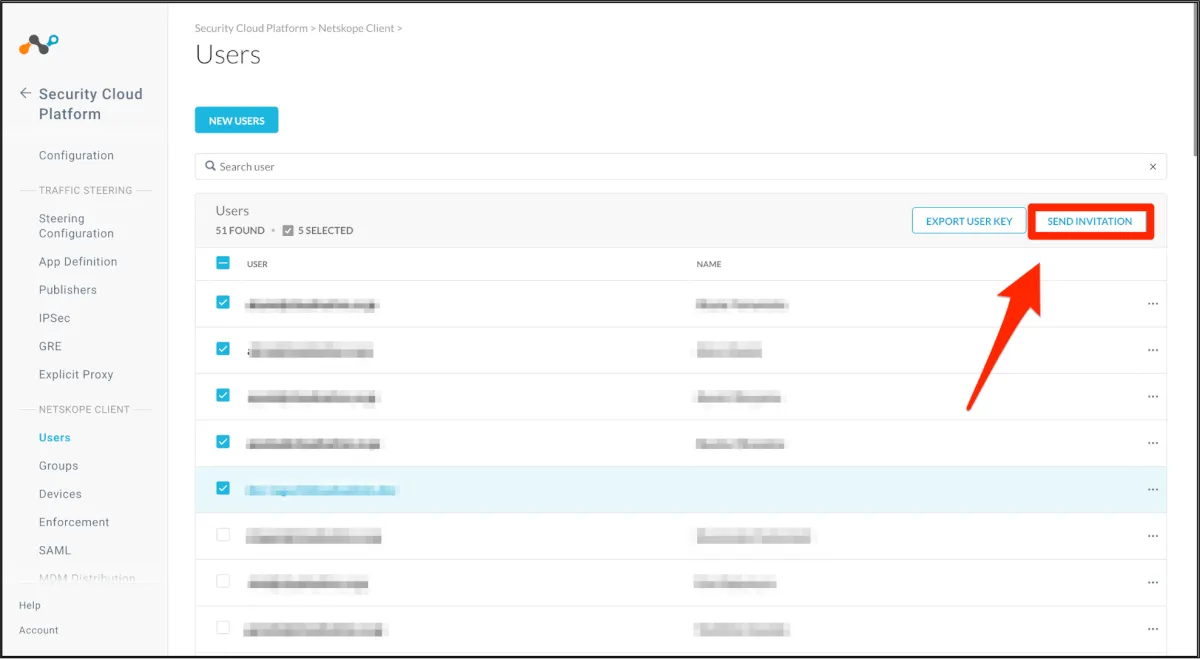Open the ellipsis menu on the third user row
Screen dimensions: 1200x659
(1153, 397)
